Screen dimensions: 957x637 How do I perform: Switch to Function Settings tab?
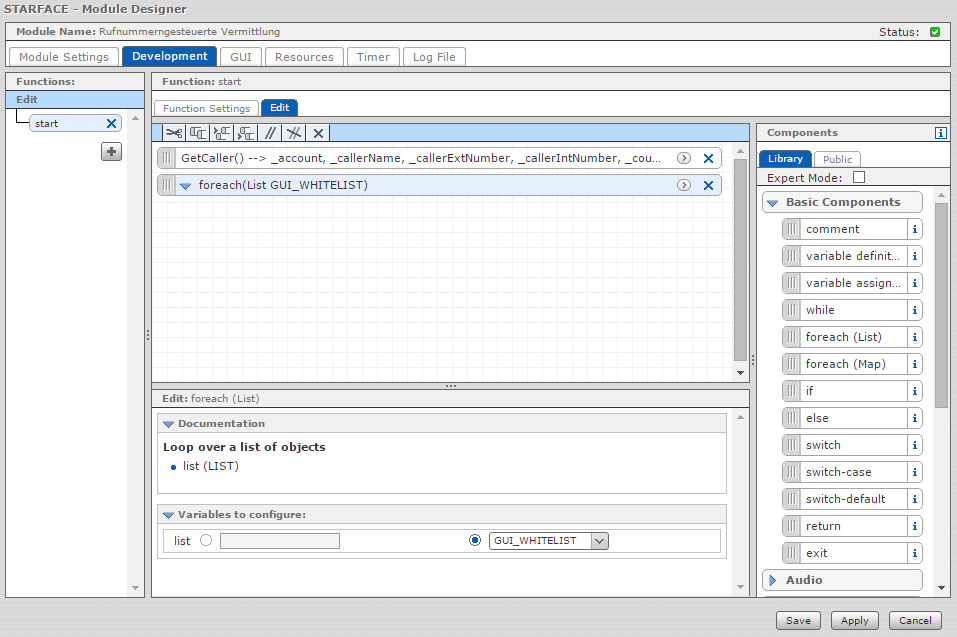(x=206, y=108)
